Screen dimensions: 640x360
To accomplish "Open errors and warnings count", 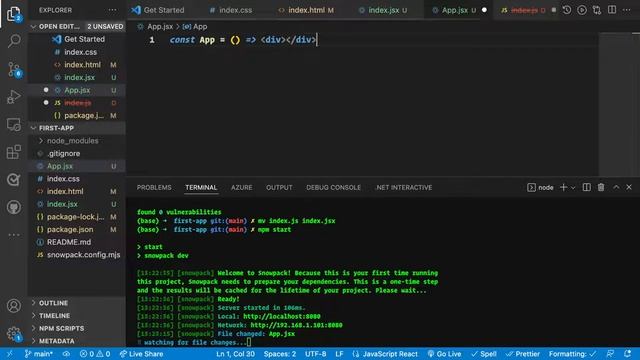I will pyautogui.click(x=95, y=354).
